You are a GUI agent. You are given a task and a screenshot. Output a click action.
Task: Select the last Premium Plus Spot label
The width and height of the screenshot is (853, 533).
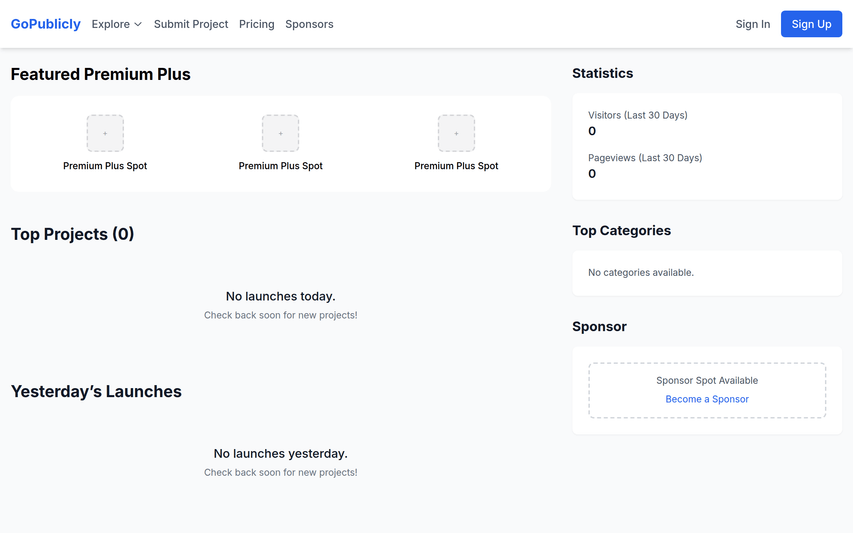(456, 166)
